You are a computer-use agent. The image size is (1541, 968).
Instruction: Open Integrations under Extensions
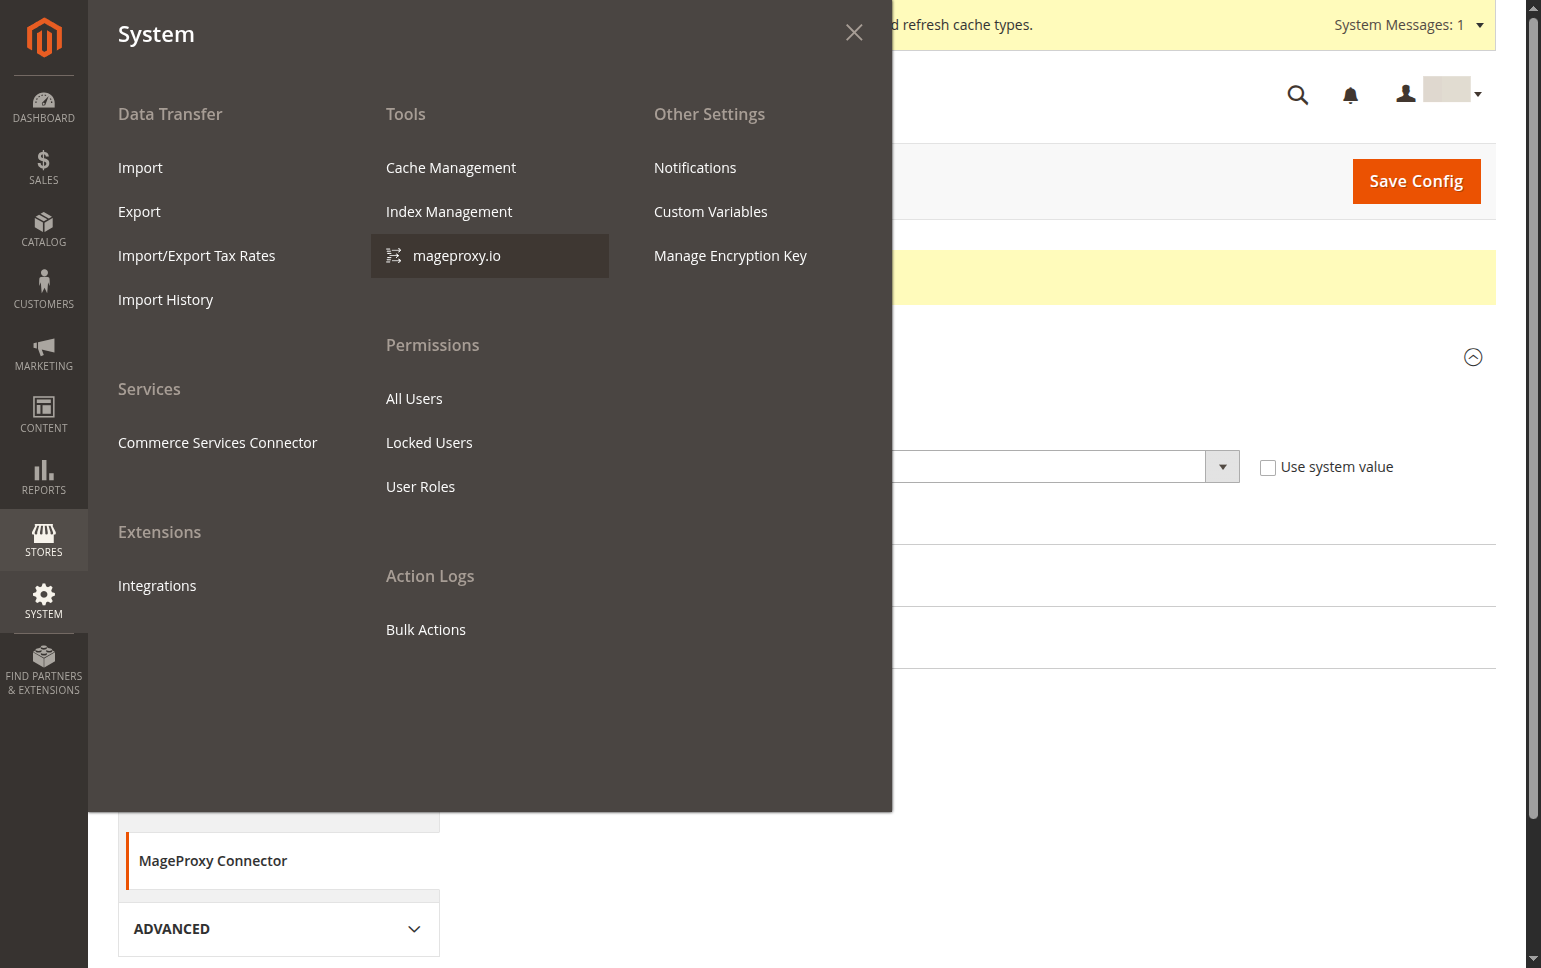(x=157, y=586)
